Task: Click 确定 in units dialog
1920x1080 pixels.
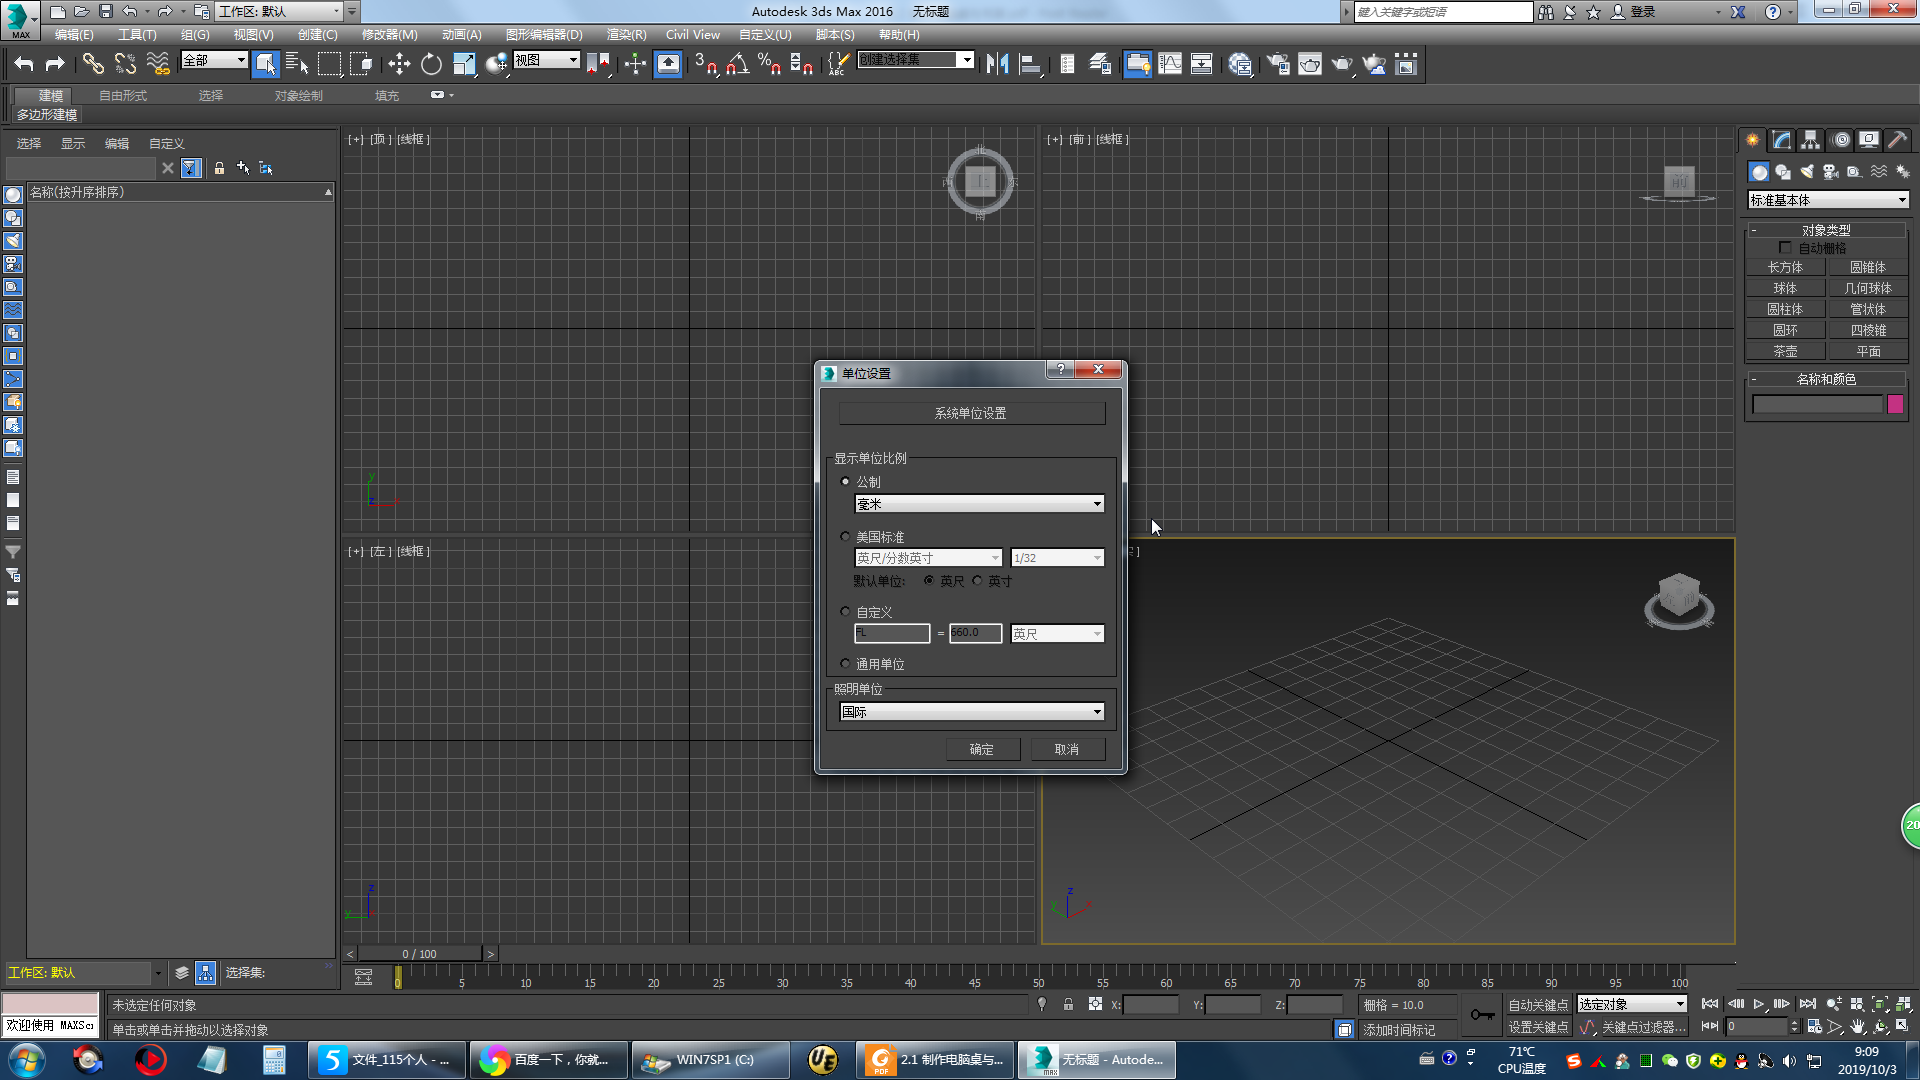Action: tap(982, 749)
